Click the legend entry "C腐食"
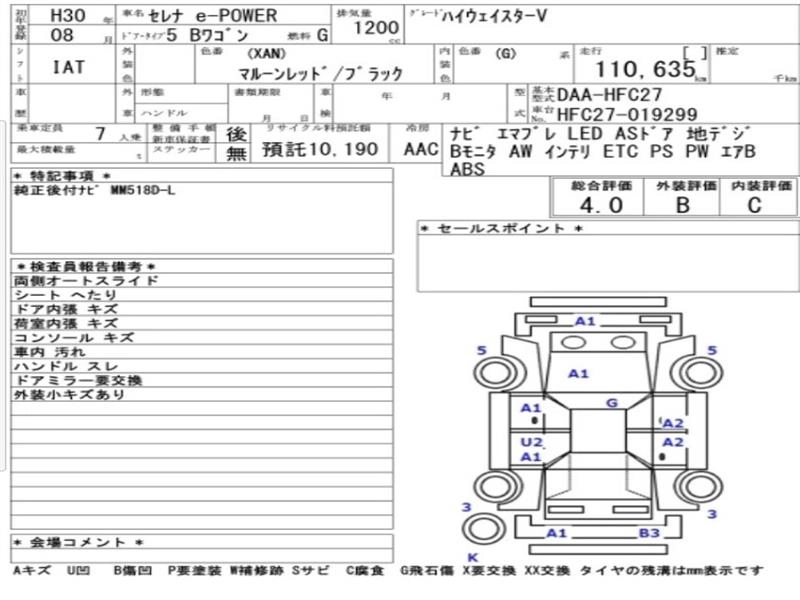This screenshot has width=800, height=600. (x=364, y=570)
